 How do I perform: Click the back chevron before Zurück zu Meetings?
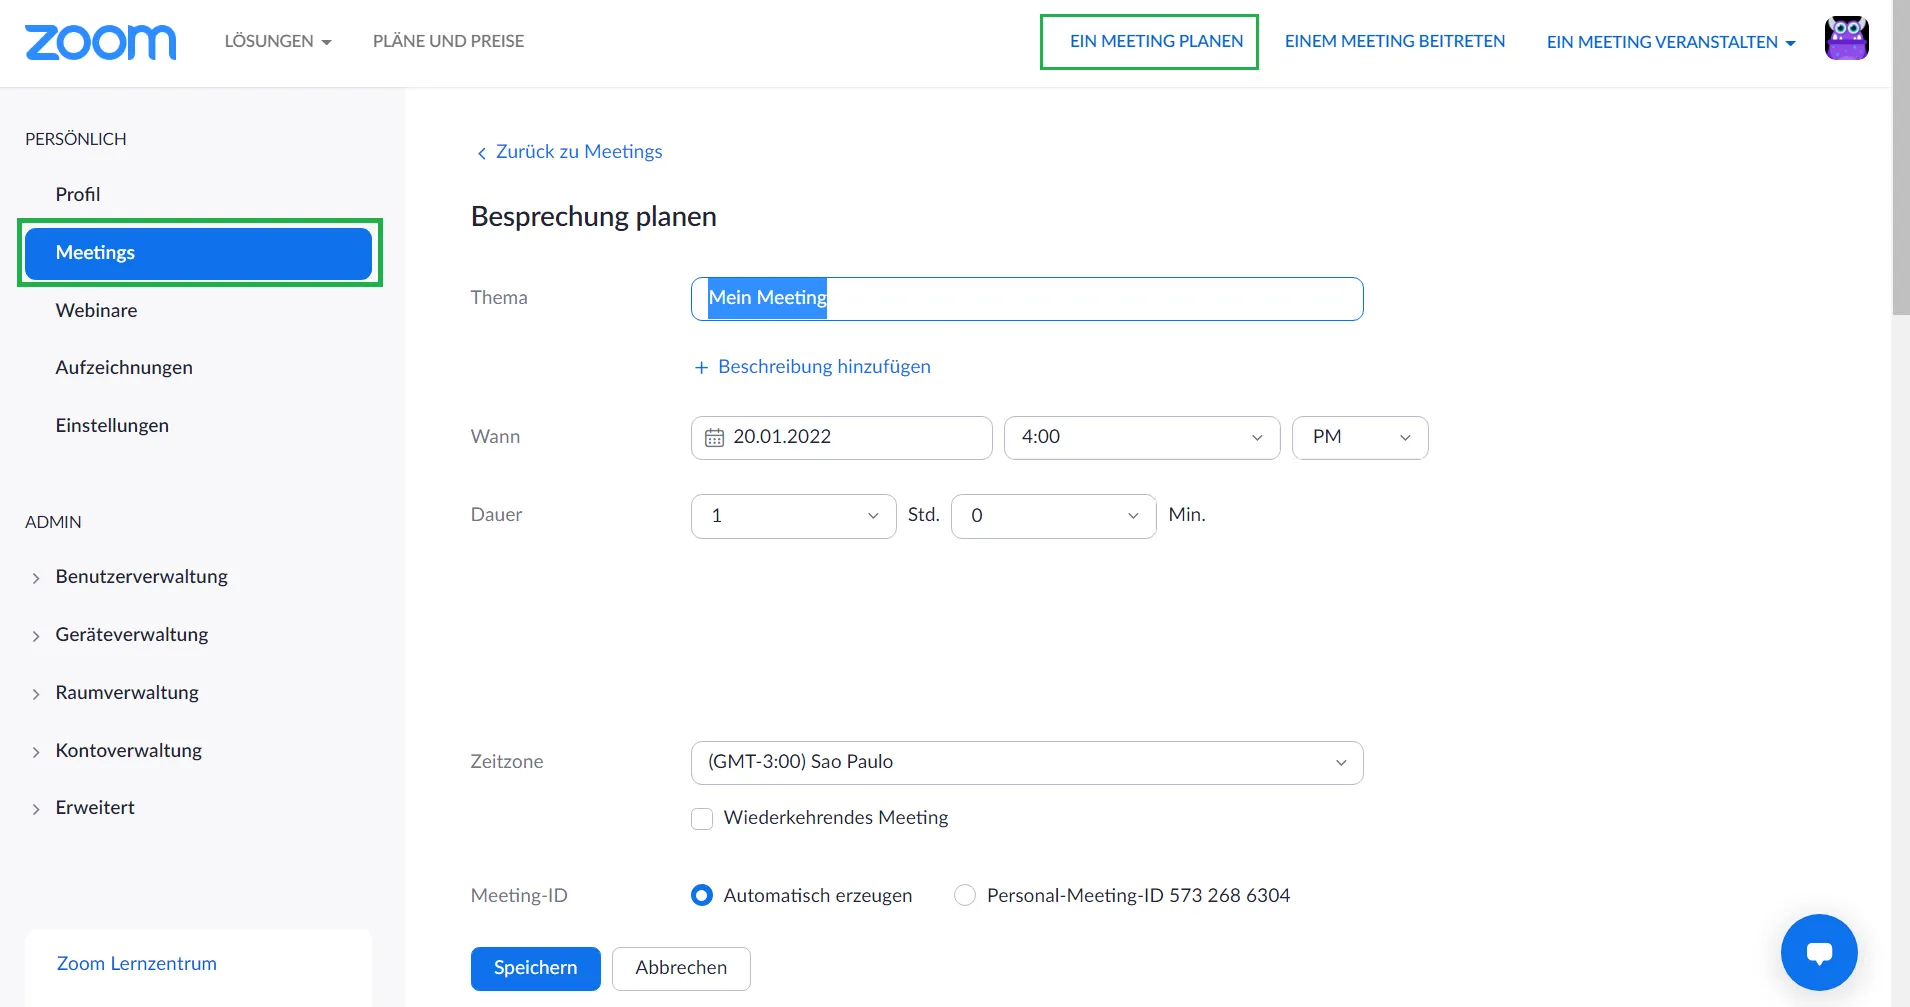(481, 153)
